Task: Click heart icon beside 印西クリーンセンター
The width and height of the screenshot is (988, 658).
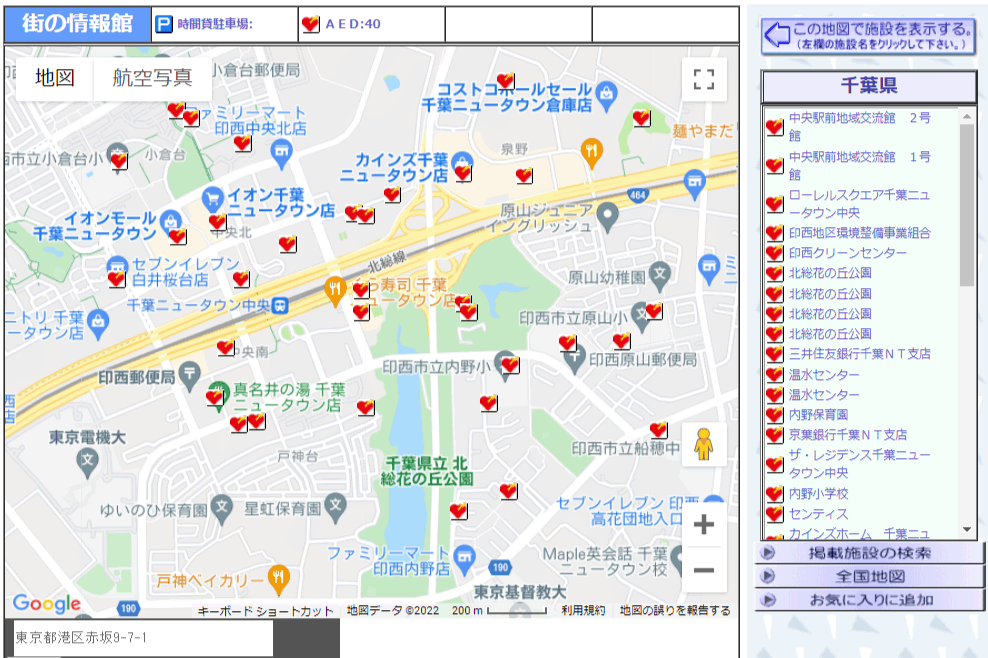Action: tap(774, 253)
